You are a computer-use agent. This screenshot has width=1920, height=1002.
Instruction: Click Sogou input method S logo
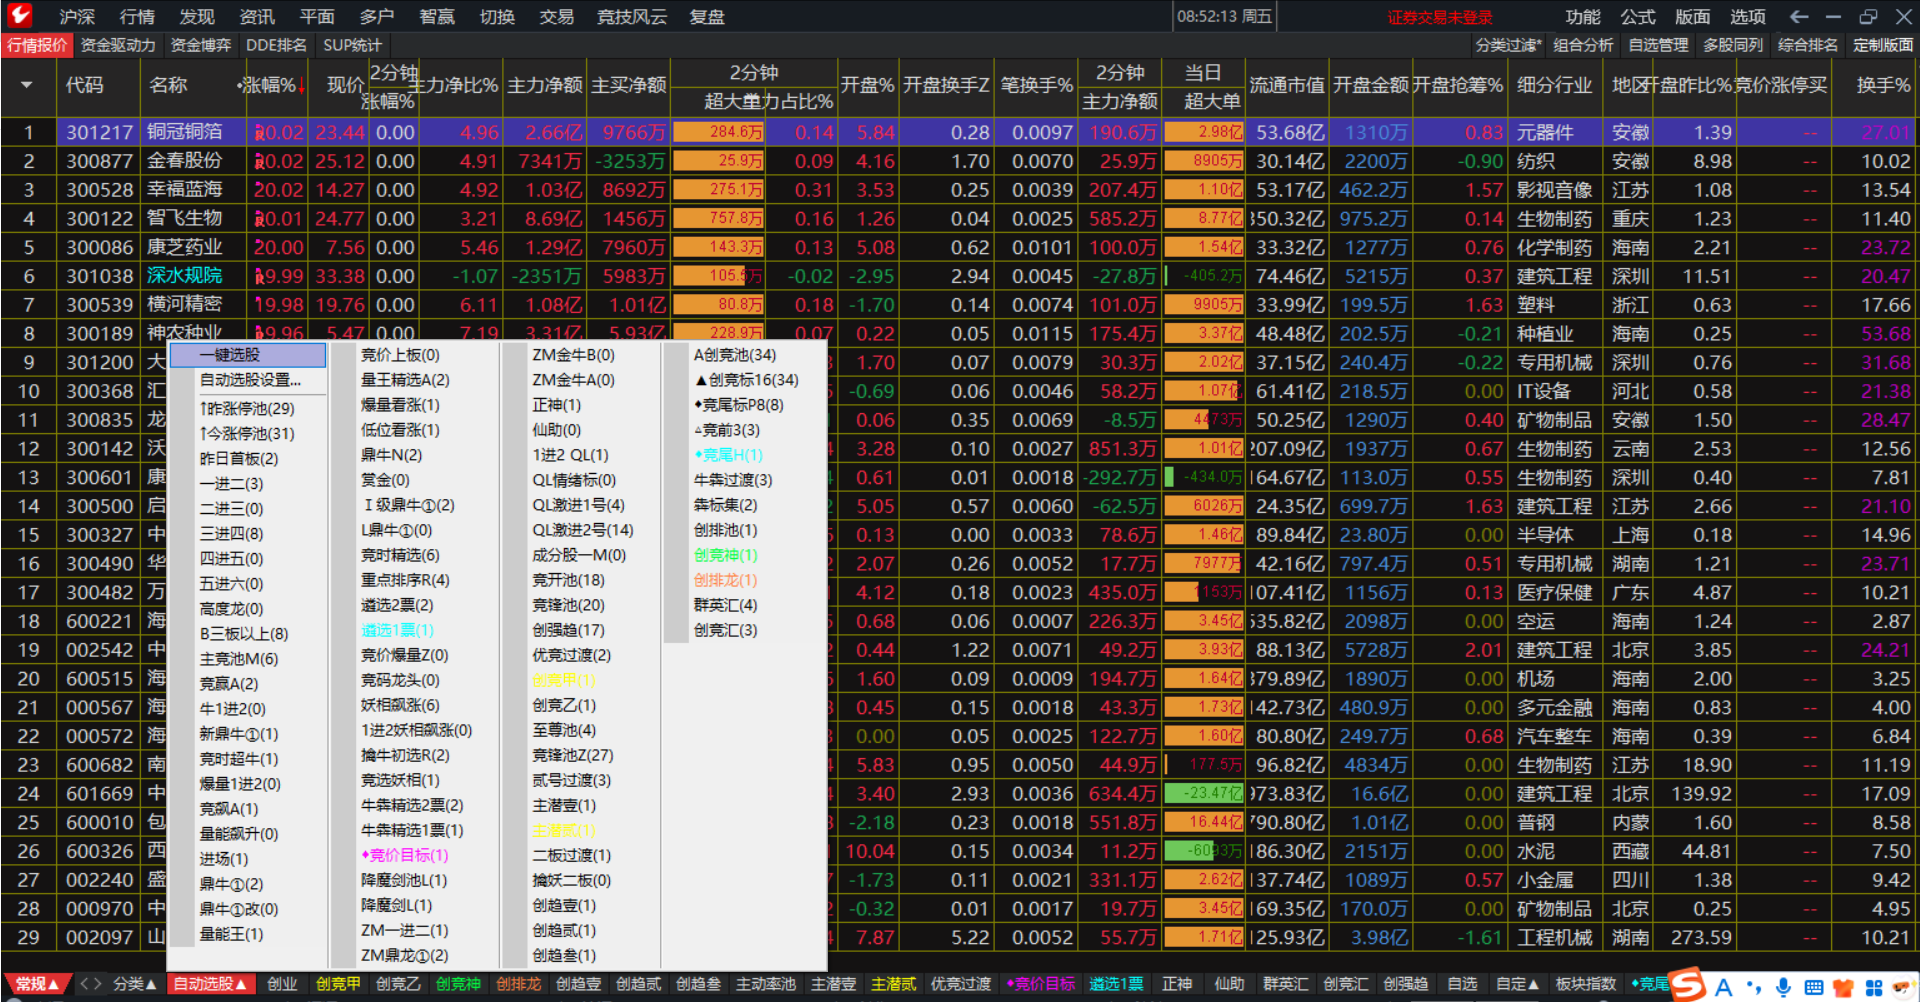[x=1688, y=985]
